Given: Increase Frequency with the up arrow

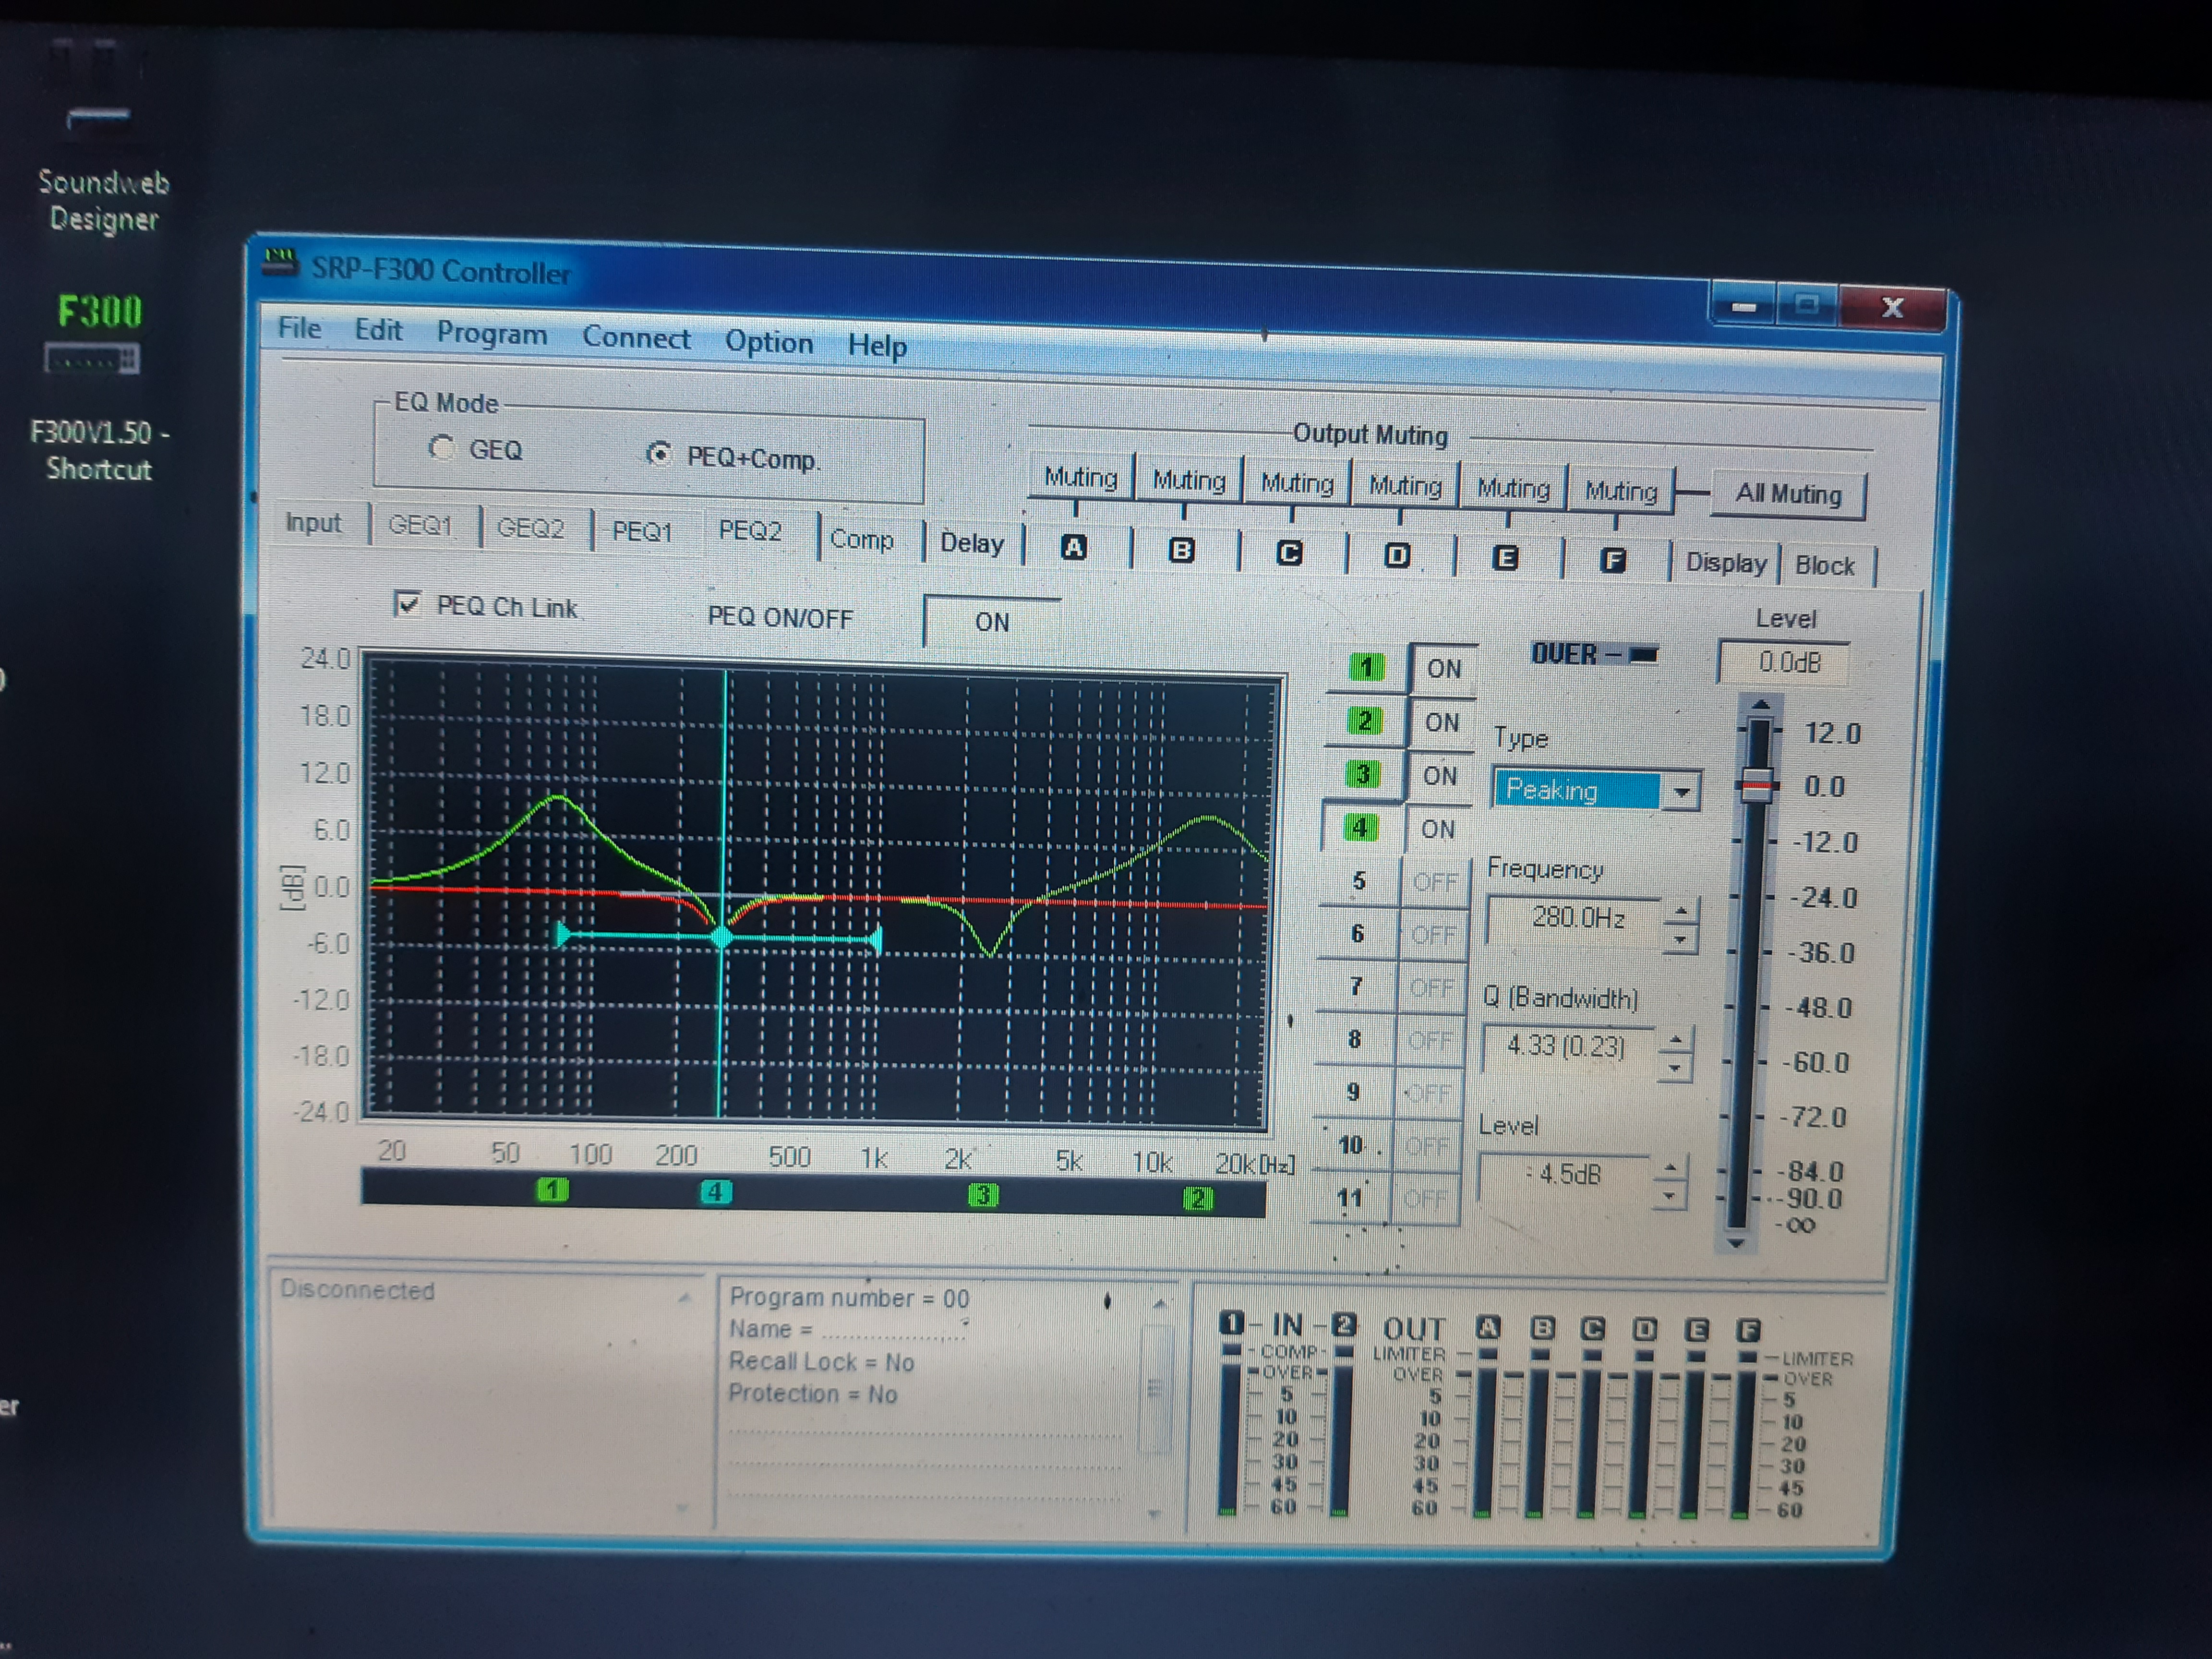Looking at the screenshot, I should (1681, 911).
